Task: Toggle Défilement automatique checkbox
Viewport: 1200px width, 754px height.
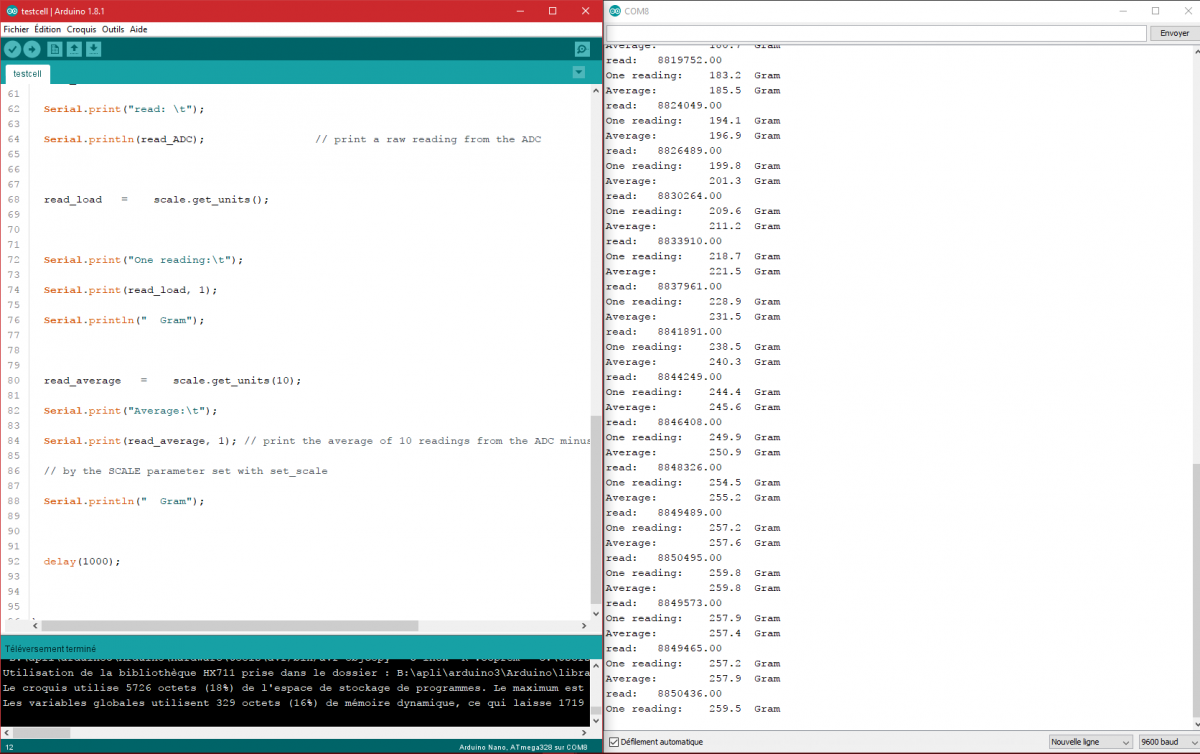Action: pos(615,742)
